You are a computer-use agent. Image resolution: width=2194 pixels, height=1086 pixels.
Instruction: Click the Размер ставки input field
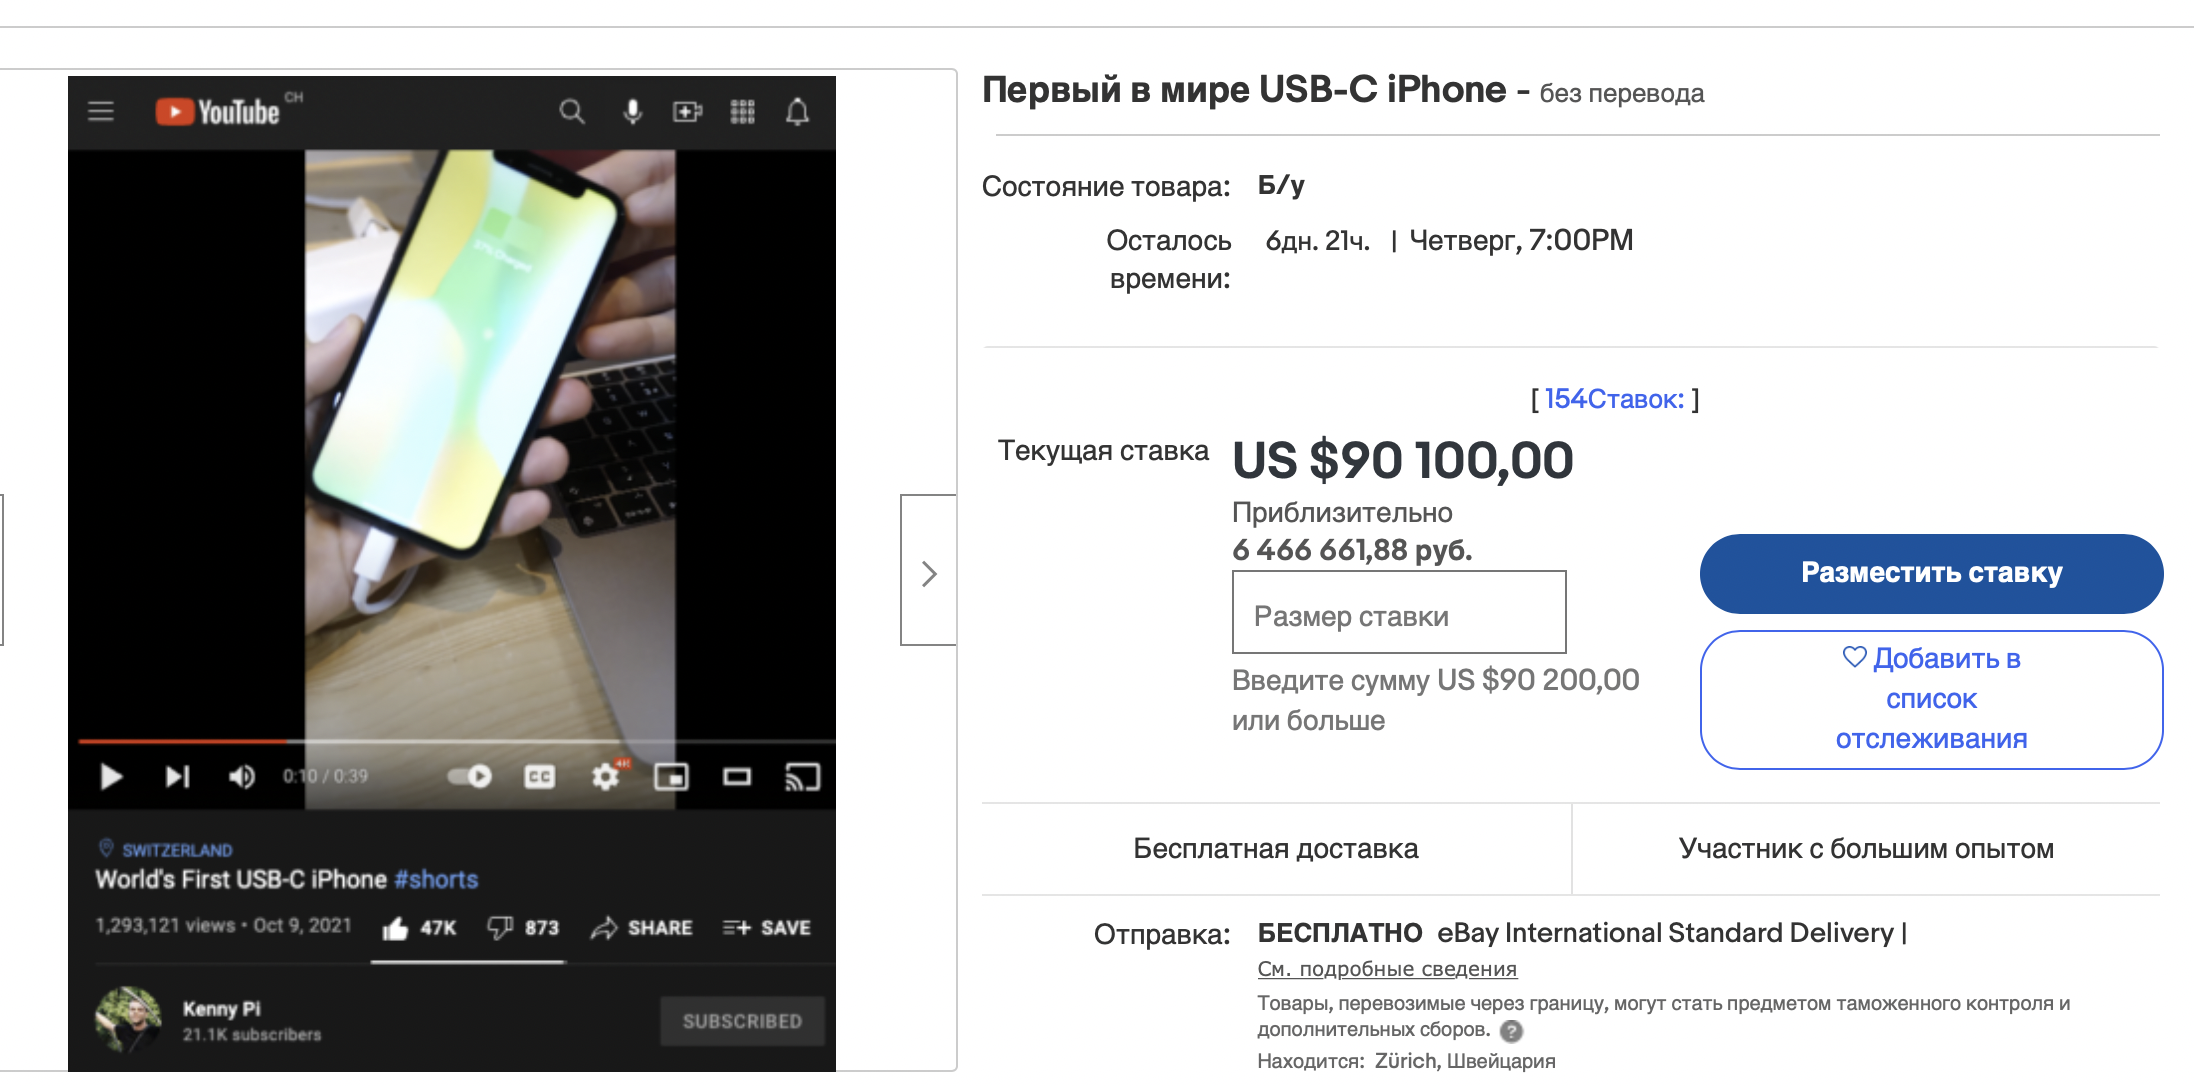point(1399,612)
